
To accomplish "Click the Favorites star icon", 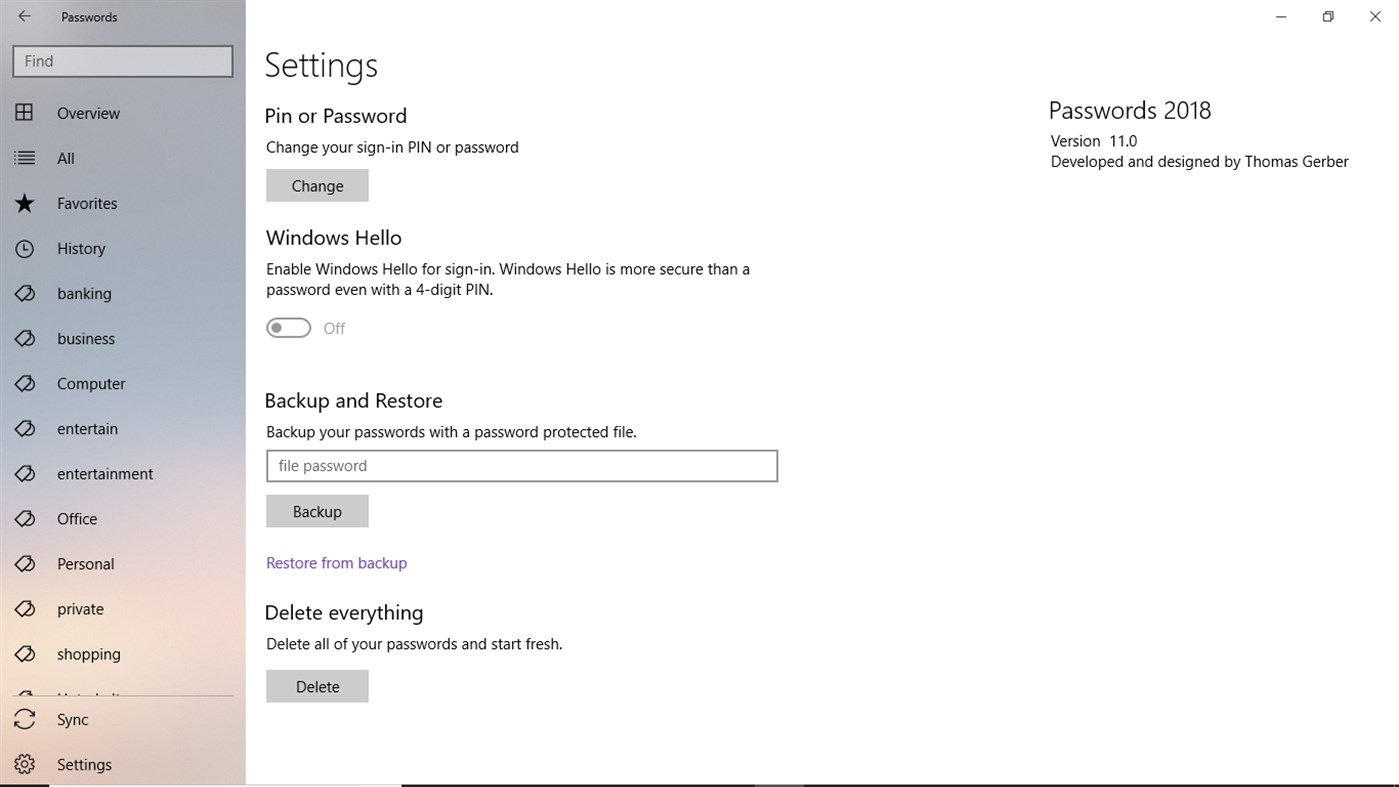I will (24, 203).
